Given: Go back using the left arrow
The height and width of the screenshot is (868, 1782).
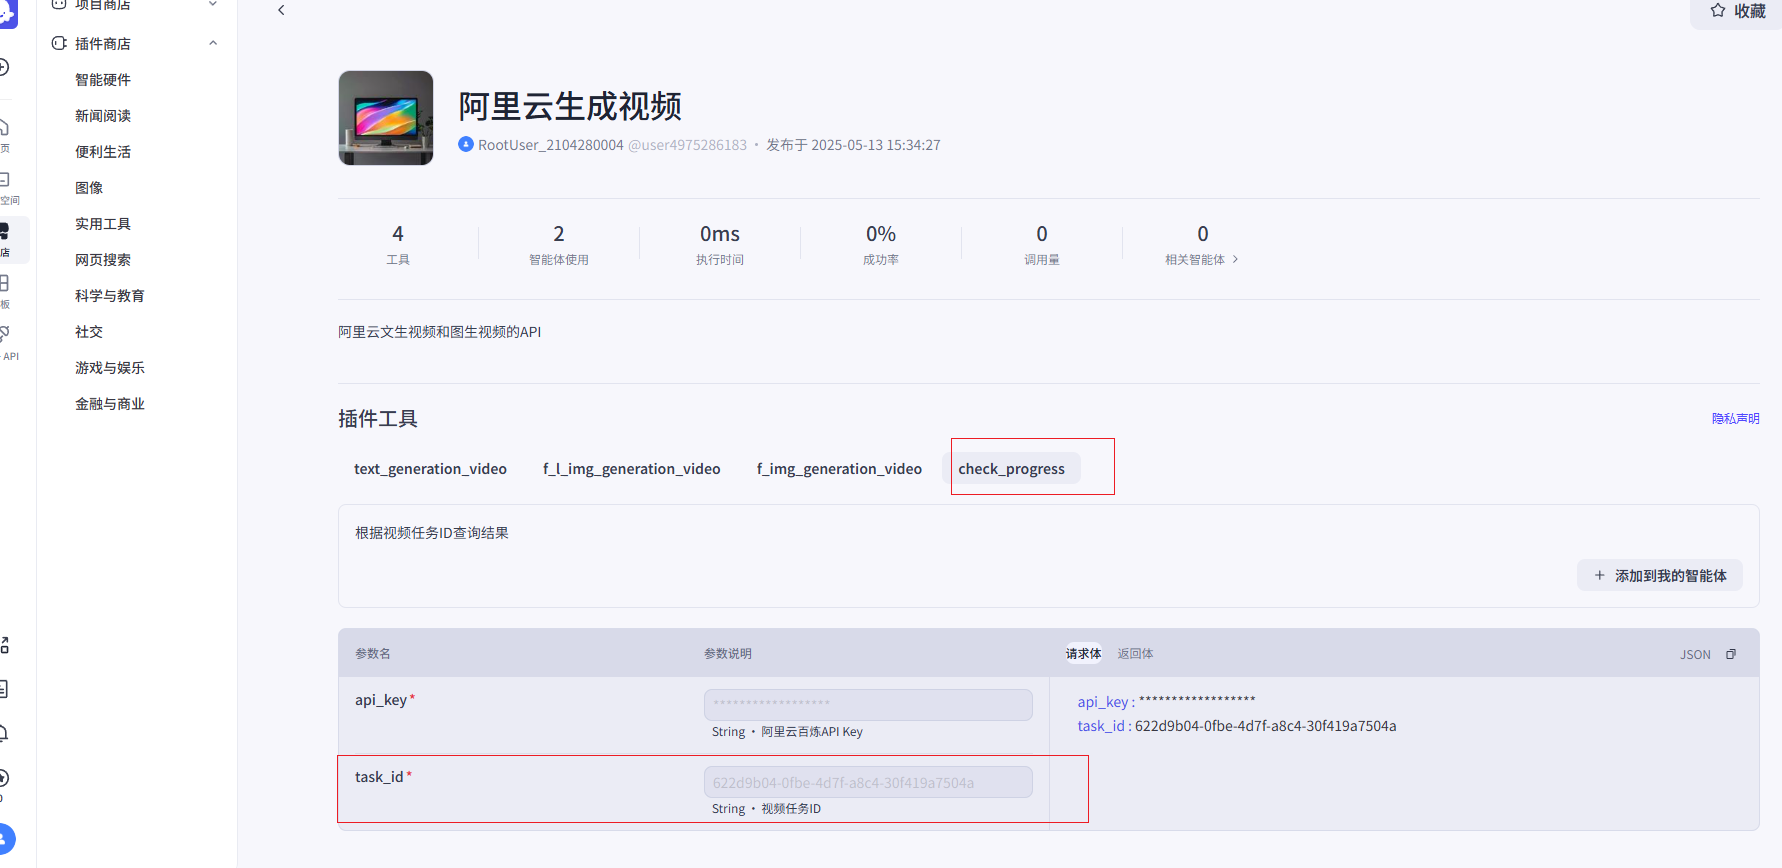Looking at the screenshot, I should click(x=281, y=10).
